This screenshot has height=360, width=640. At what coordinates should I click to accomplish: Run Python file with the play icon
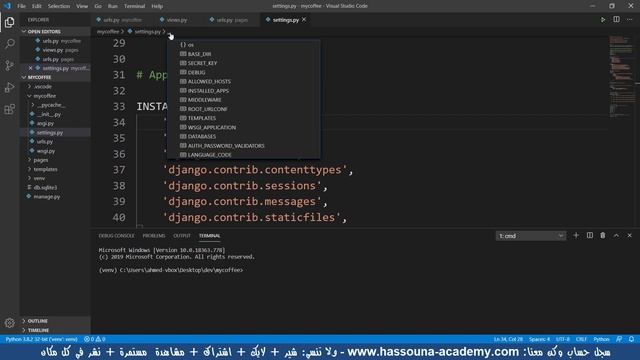603,20
